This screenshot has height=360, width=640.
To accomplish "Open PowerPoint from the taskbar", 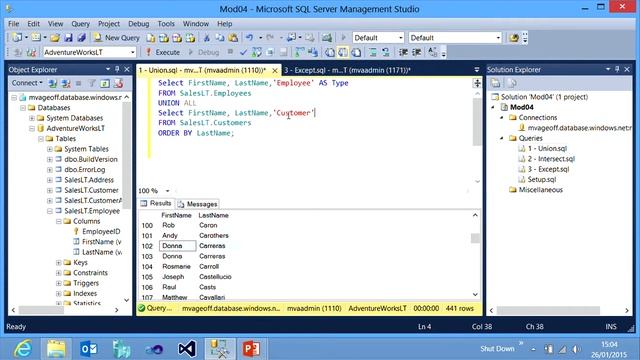I will point(251,349).
